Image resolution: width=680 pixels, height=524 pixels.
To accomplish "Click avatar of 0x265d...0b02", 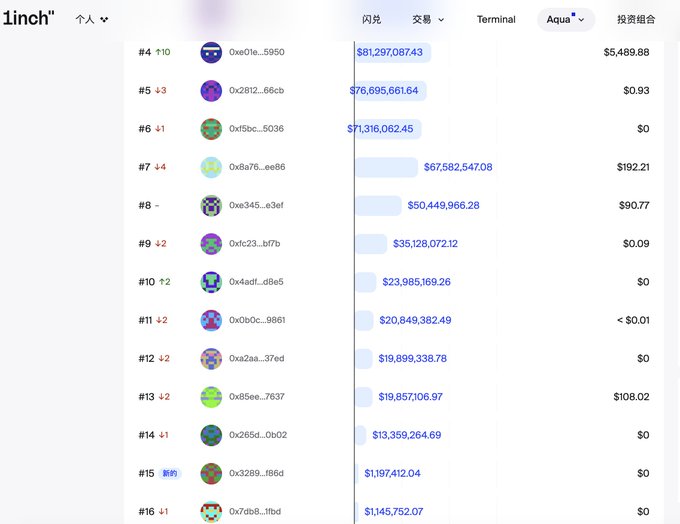I will pyautogui.click(x=211, y=435).
